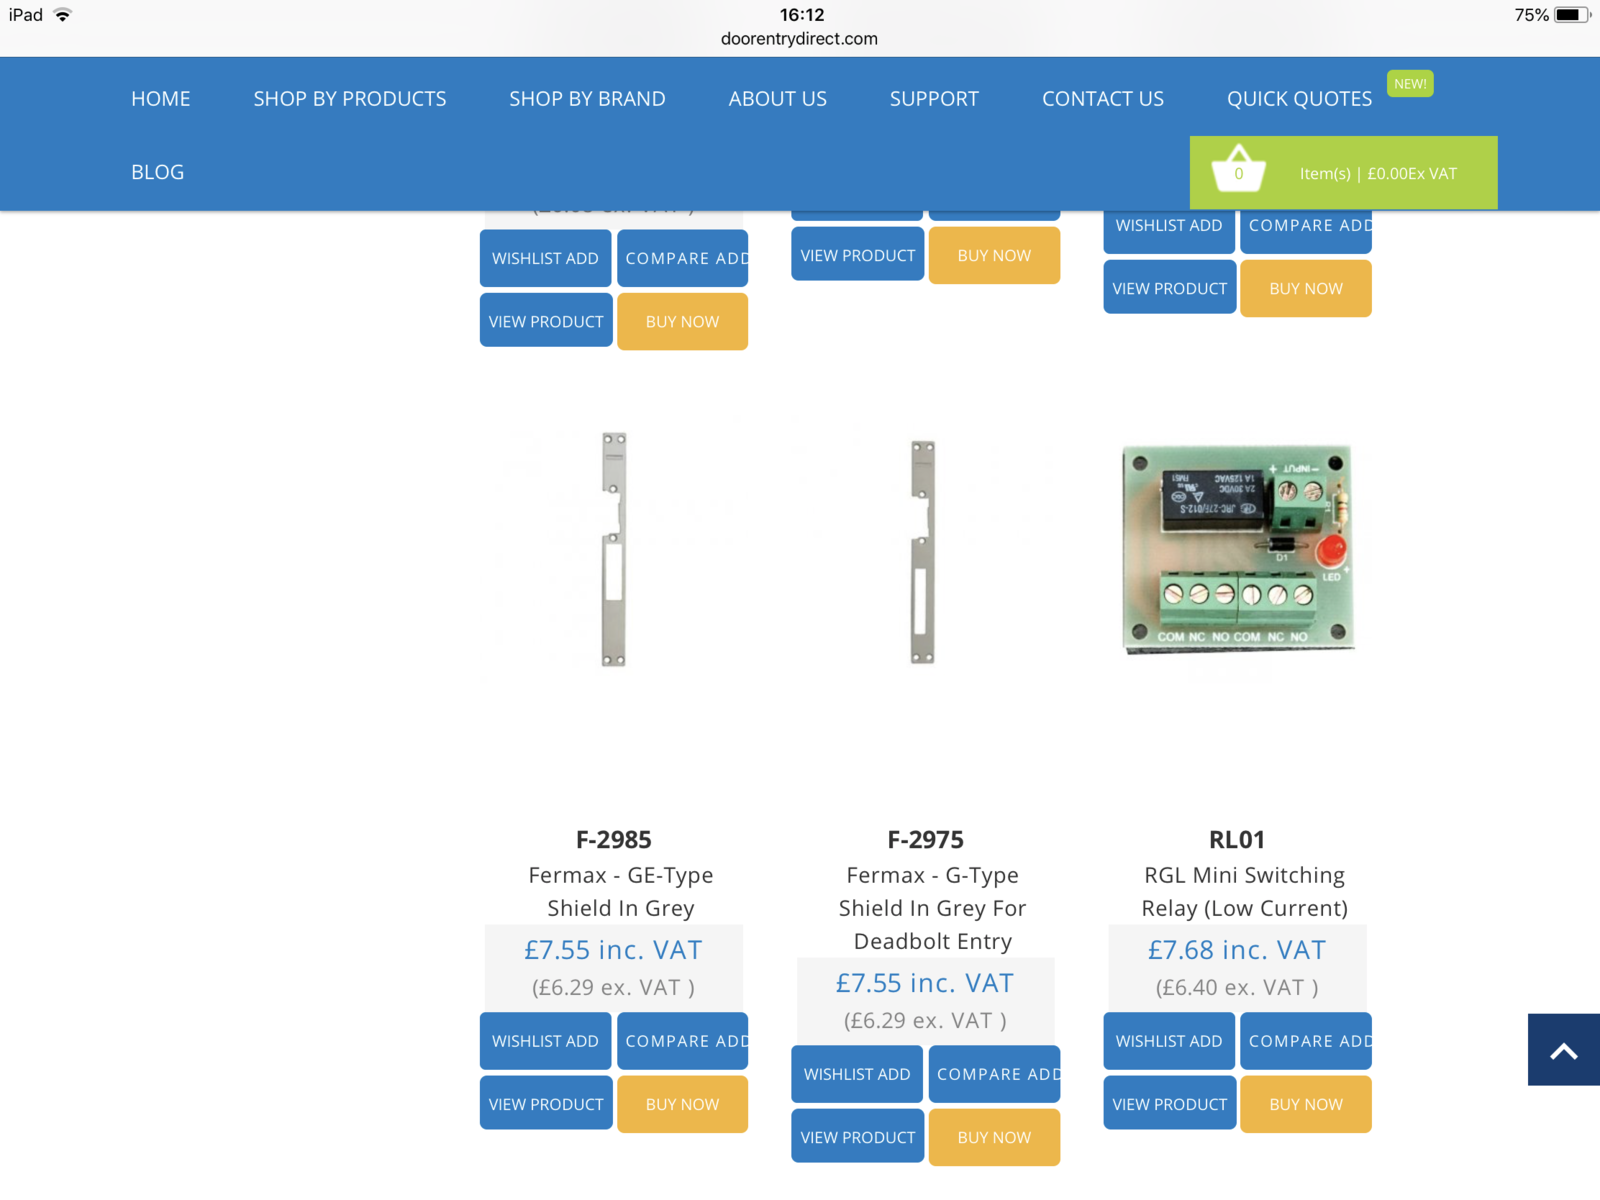
Task: Add F-2975 to compare list
Action: 995,1074
